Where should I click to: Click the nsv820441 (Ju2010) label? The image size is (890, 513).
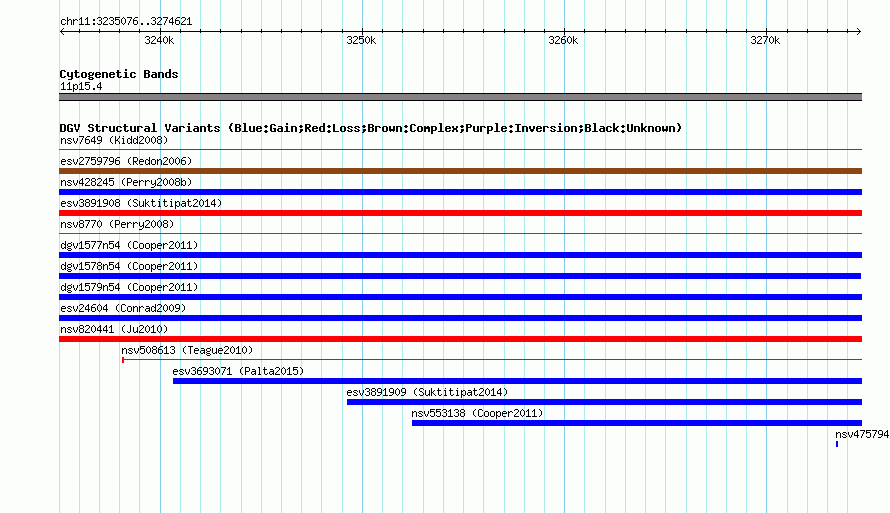coord(114,329)
